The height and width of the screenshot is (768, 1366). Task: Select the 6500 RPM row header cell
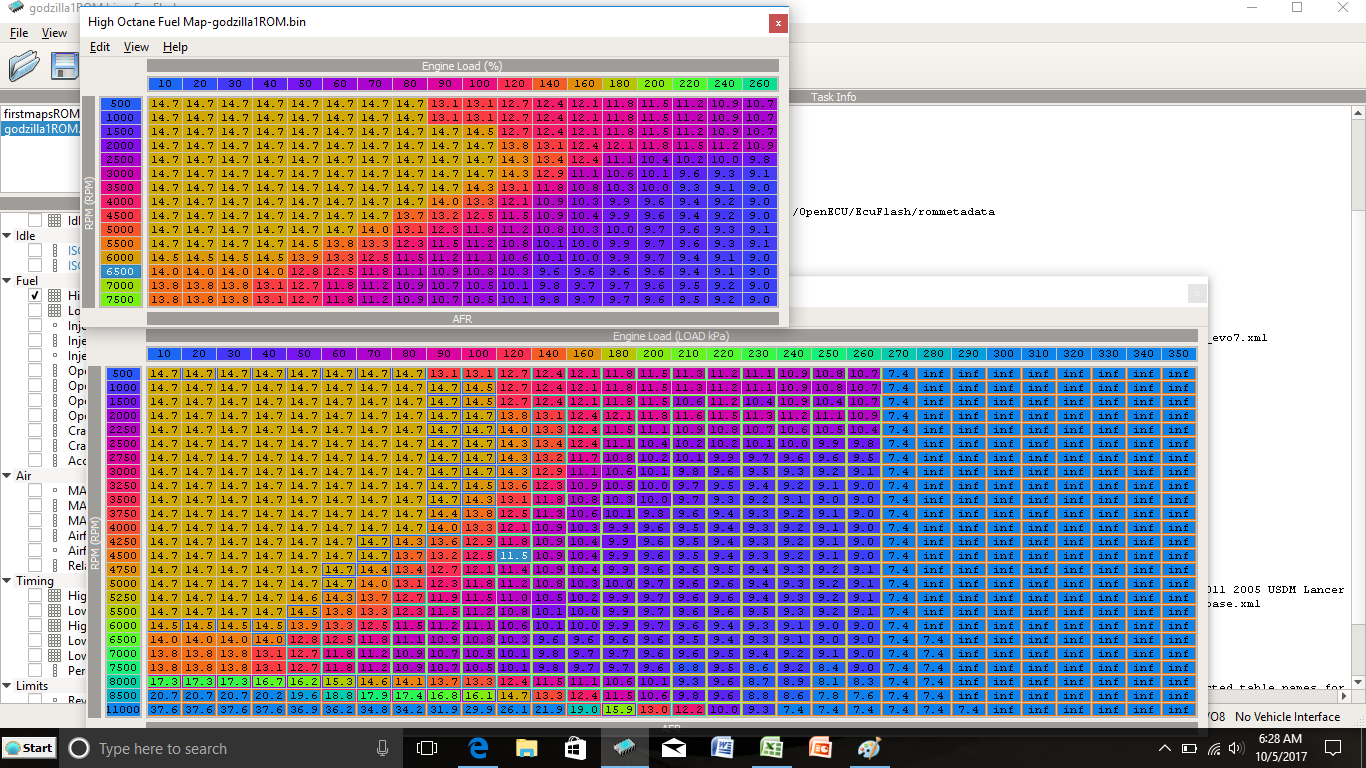tap(120, 271)
